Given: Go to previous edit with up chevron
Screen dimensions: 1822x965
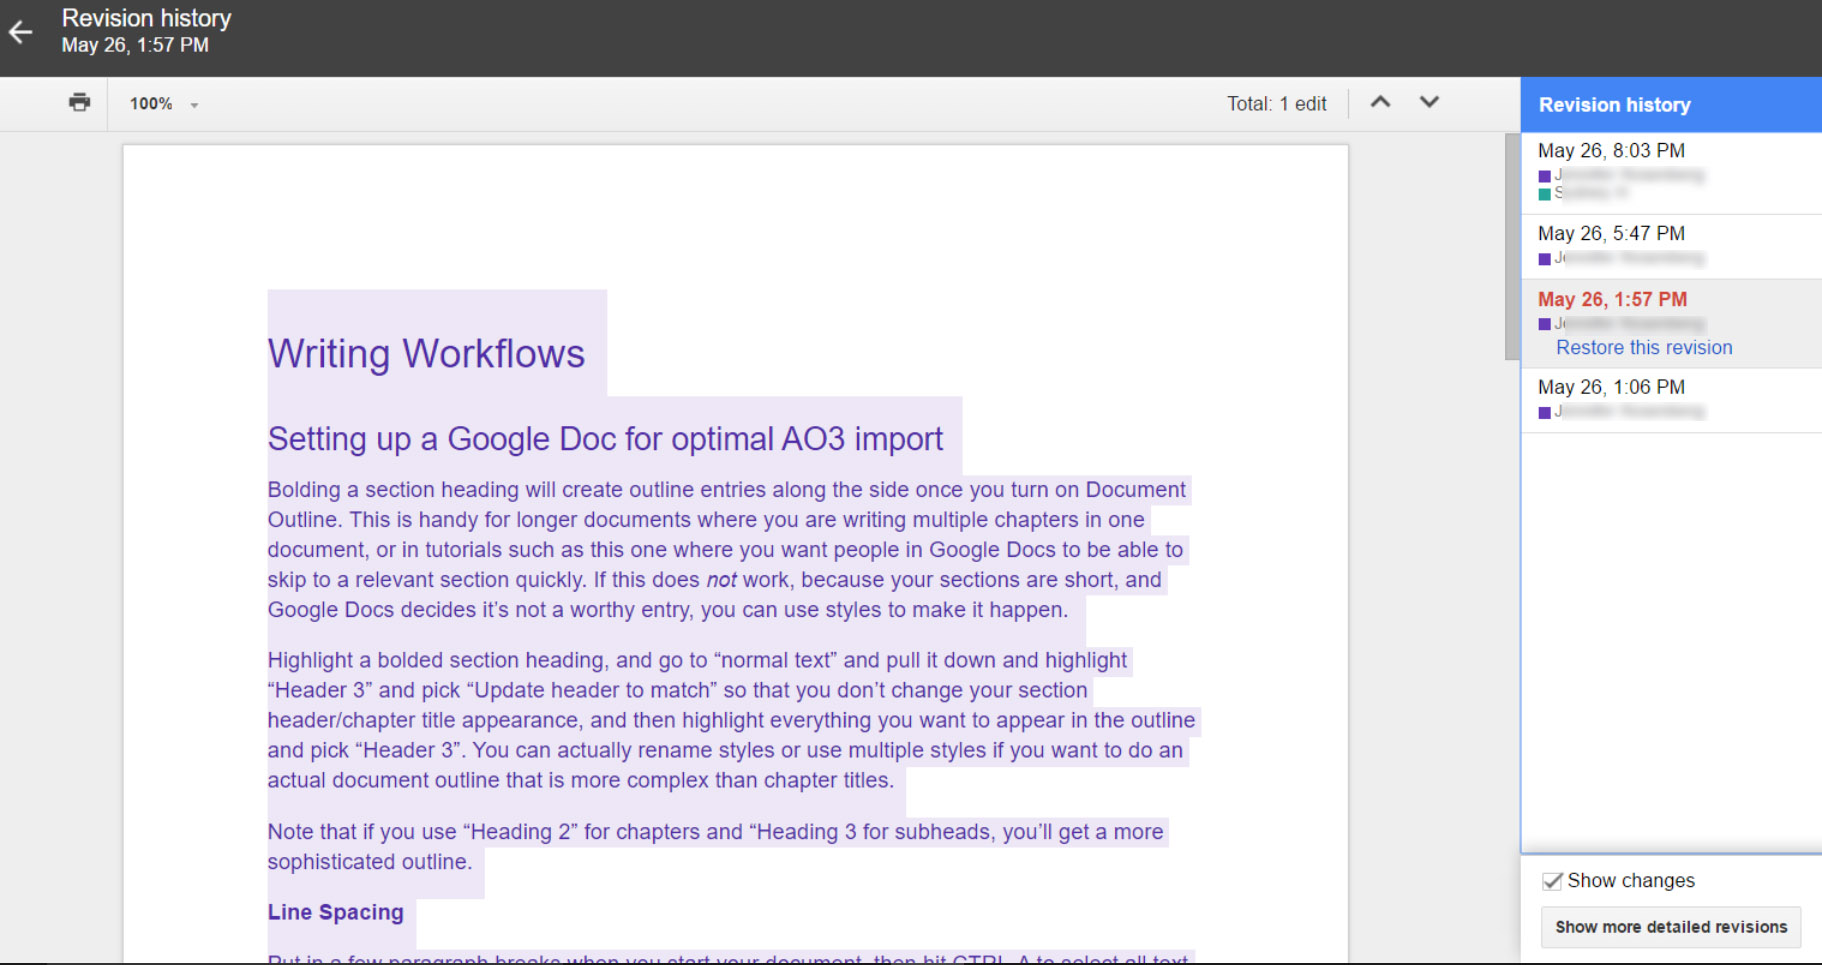Looking at the screenshot, I should 1380,102.
